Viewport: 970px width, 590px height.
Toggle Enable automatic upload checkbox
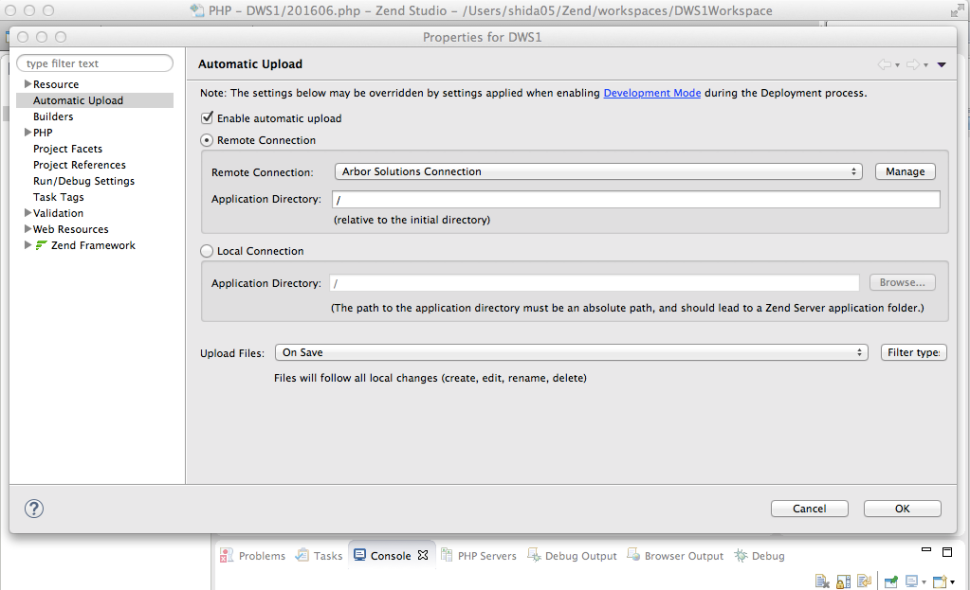pos(207,118)
